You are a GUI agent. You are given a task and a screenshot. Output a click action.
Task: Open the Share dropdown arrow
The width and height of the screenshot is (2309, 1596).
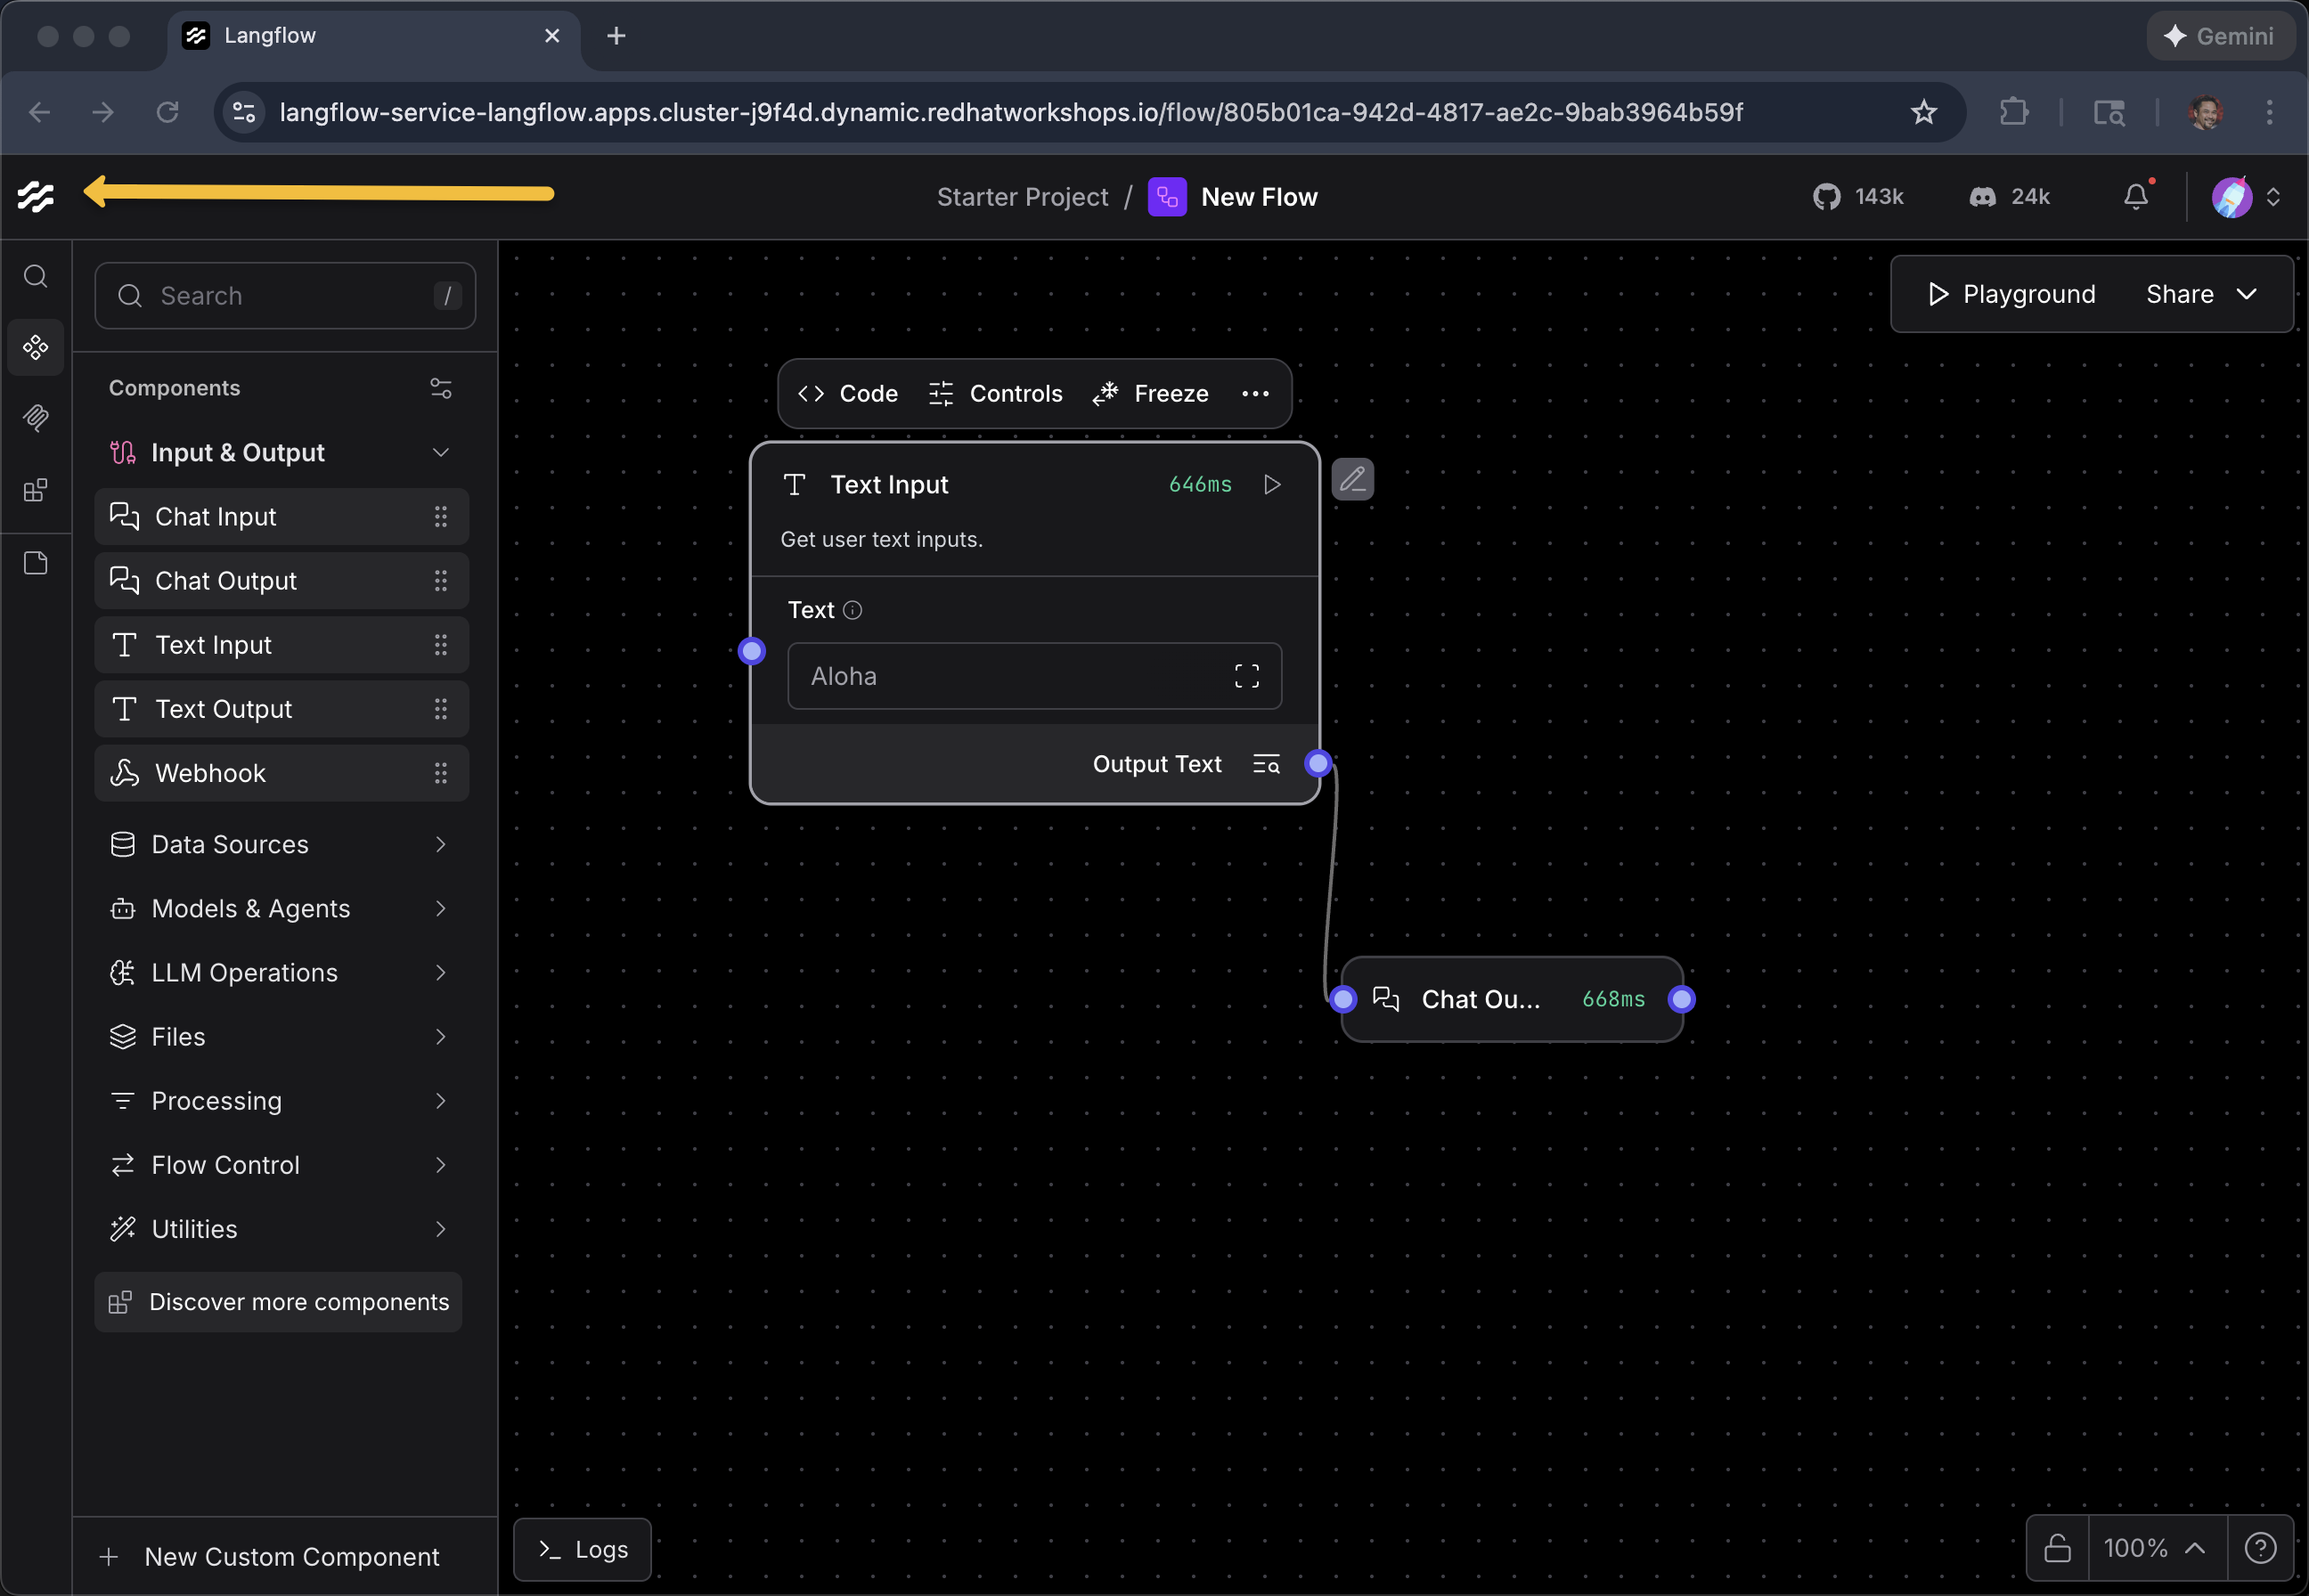(x=2247, y=293)
